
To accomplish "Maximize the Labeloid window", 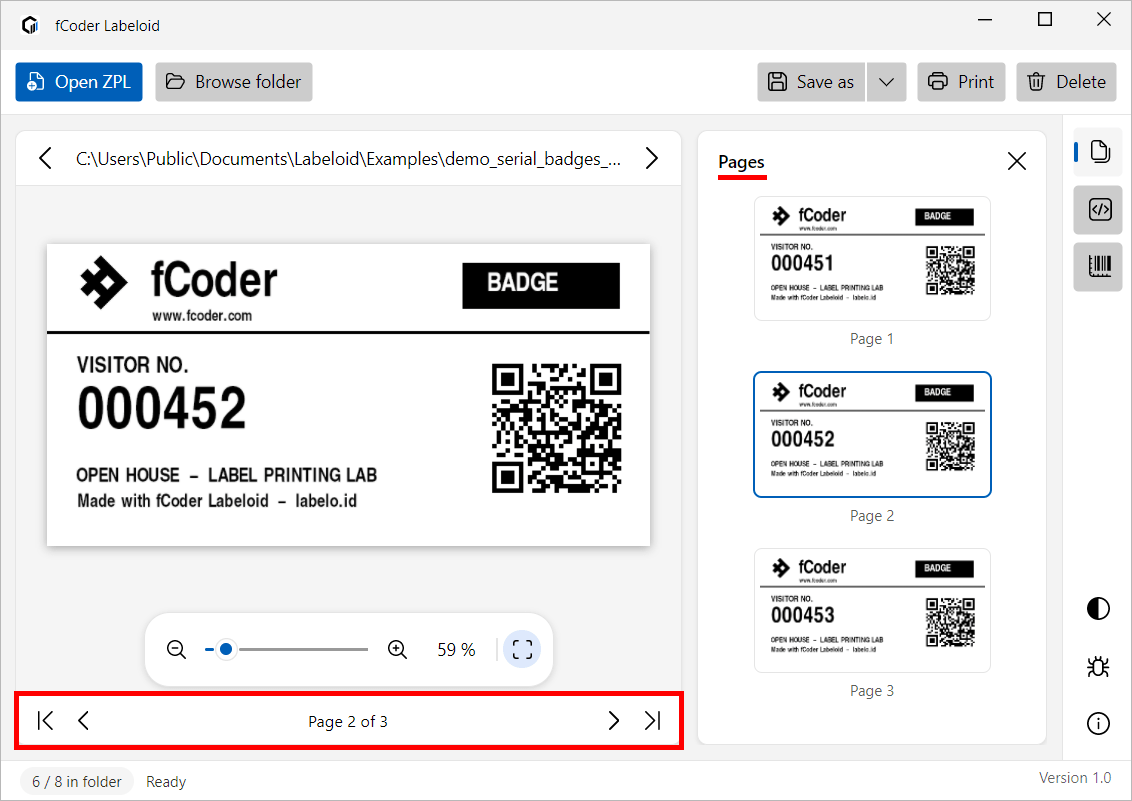I will (1045, 19).
